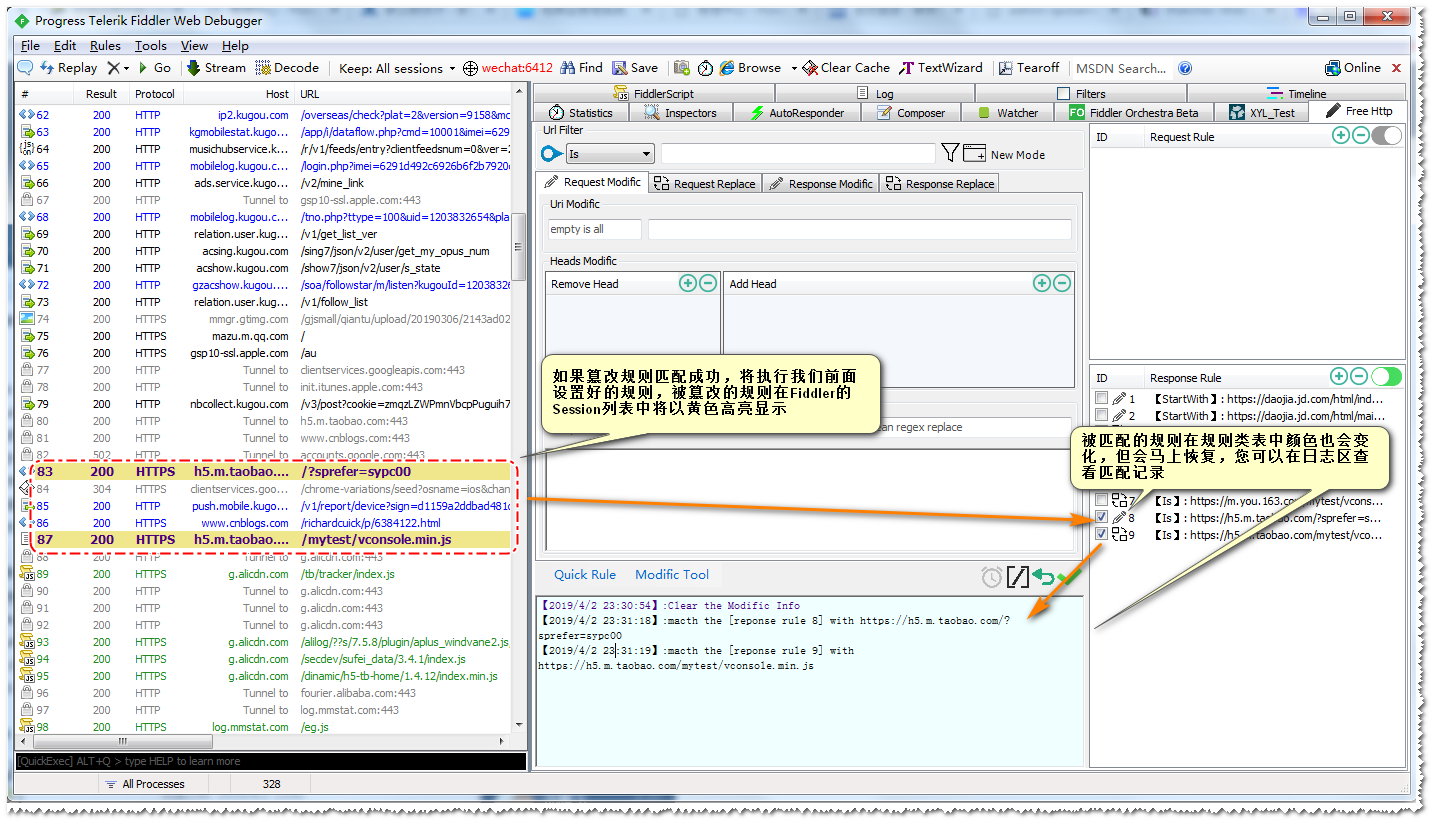The image size is (1437, 826).
Task: Switch to the XYL_Test tab
Action: pos(1262,112)
